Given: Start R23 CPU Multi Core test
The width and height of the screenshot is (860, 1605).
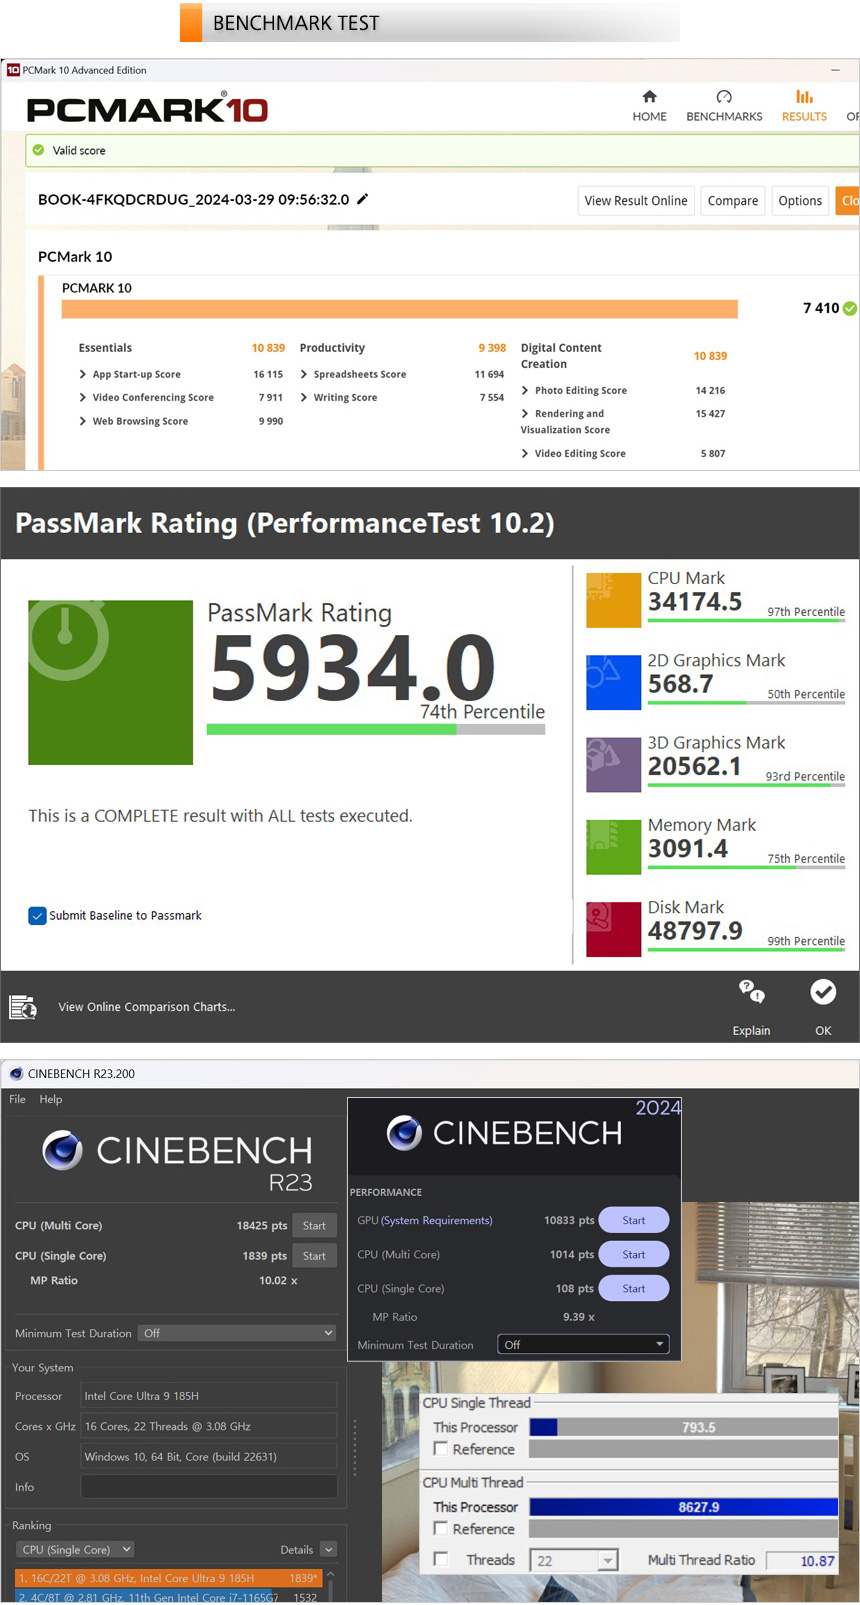Looking at the screenshot, I should 314,1225.
